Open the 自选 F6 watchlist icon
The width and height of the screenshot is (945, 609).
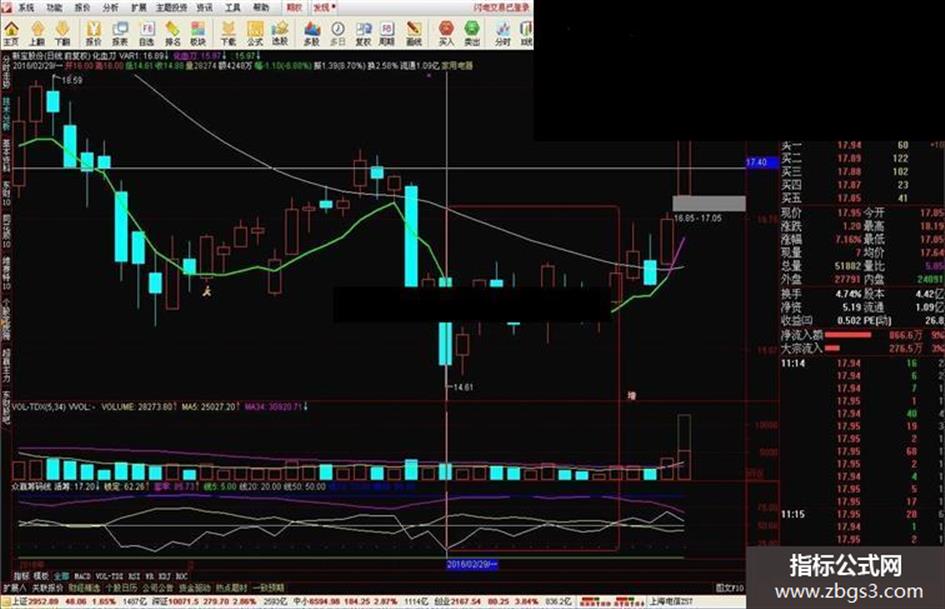point(146,33)
